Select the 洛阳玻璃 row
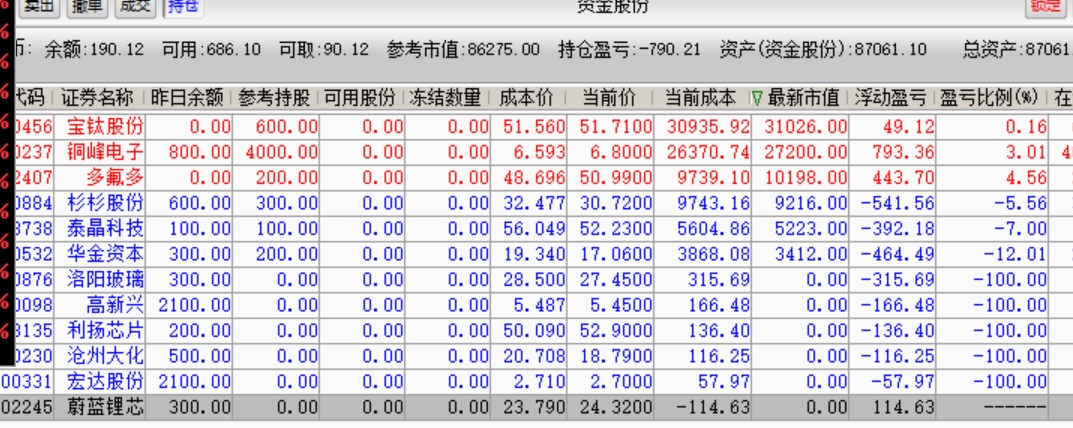This screenshot has width=1073, height=428. (x=536, y=279)
